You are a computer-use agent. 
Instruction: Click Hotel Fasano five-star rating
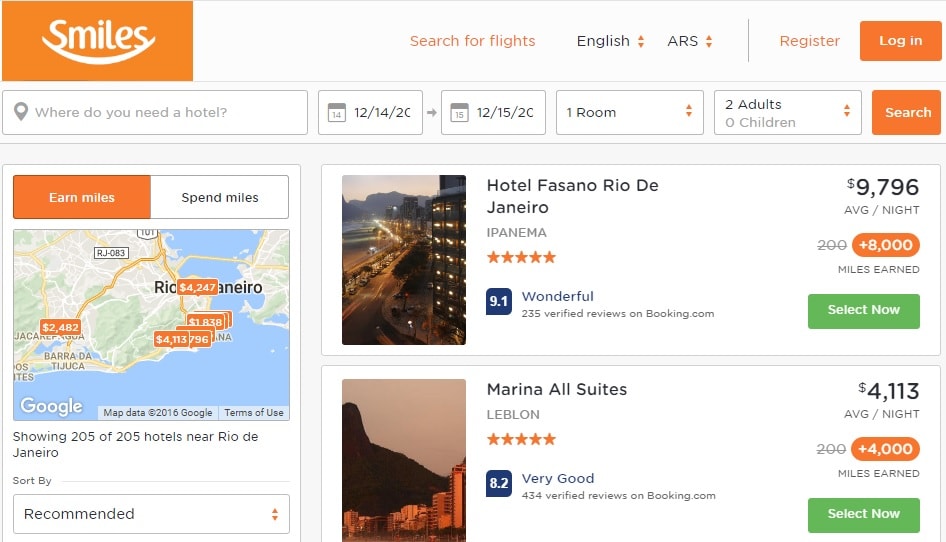(521, 258)
